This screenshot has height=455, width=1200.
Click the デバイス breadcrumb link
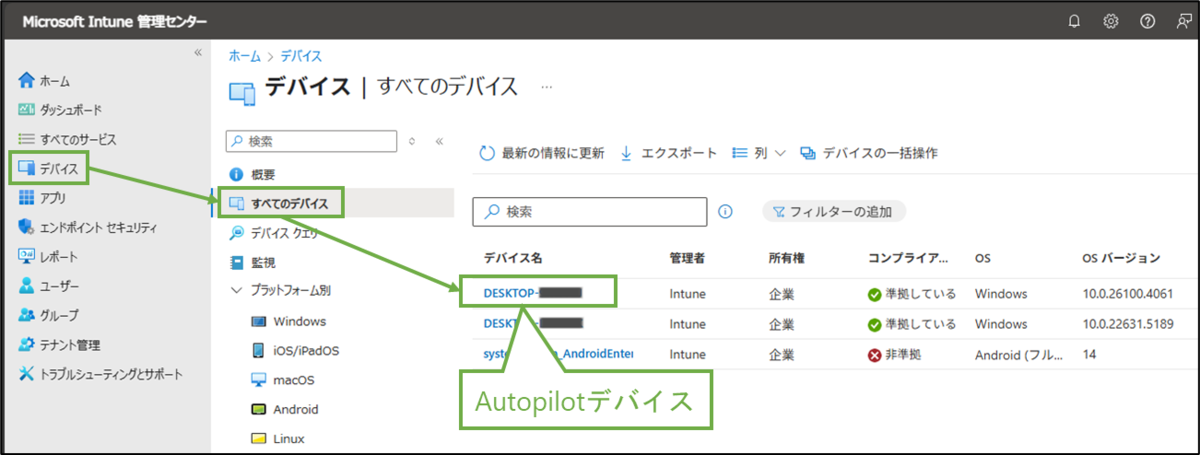click(x=300, y=56)
